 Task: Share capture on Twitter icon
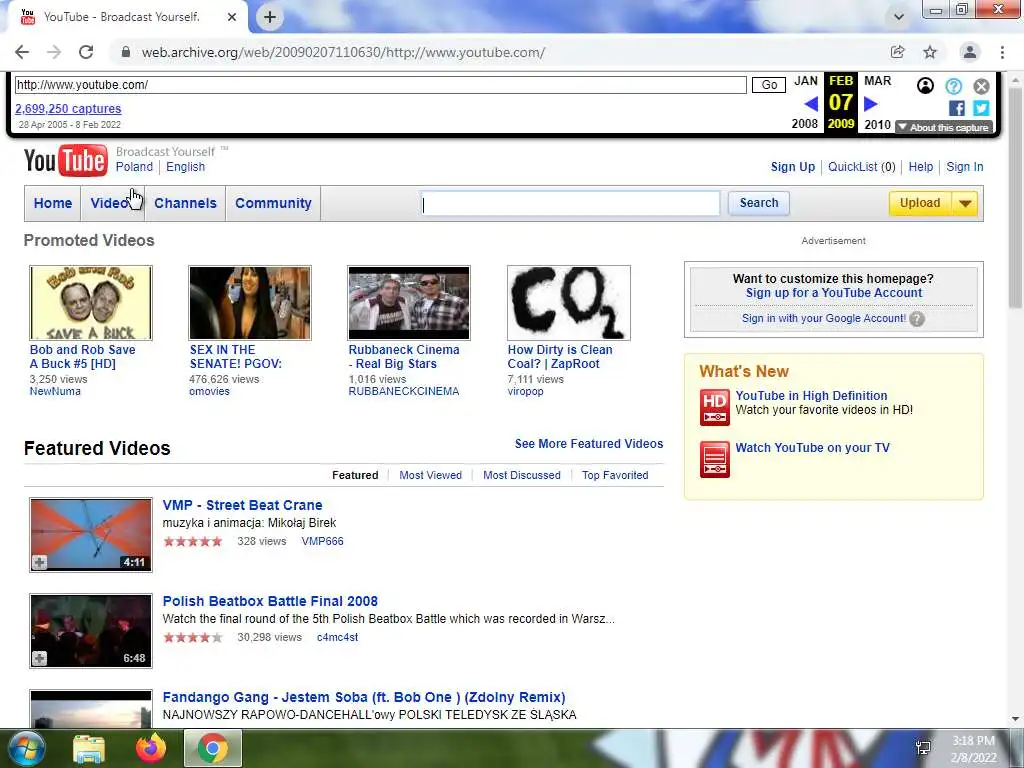[981, 108]
